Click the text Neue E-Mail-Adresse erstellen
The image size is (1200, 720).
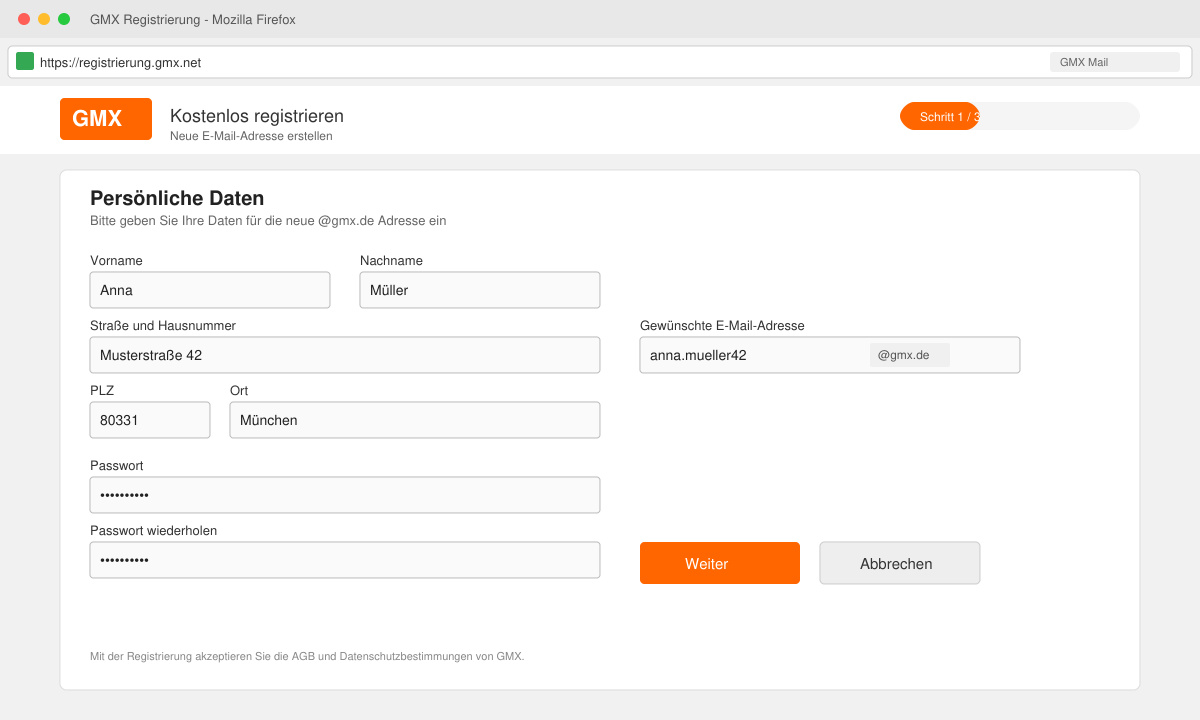pos(251,136)
